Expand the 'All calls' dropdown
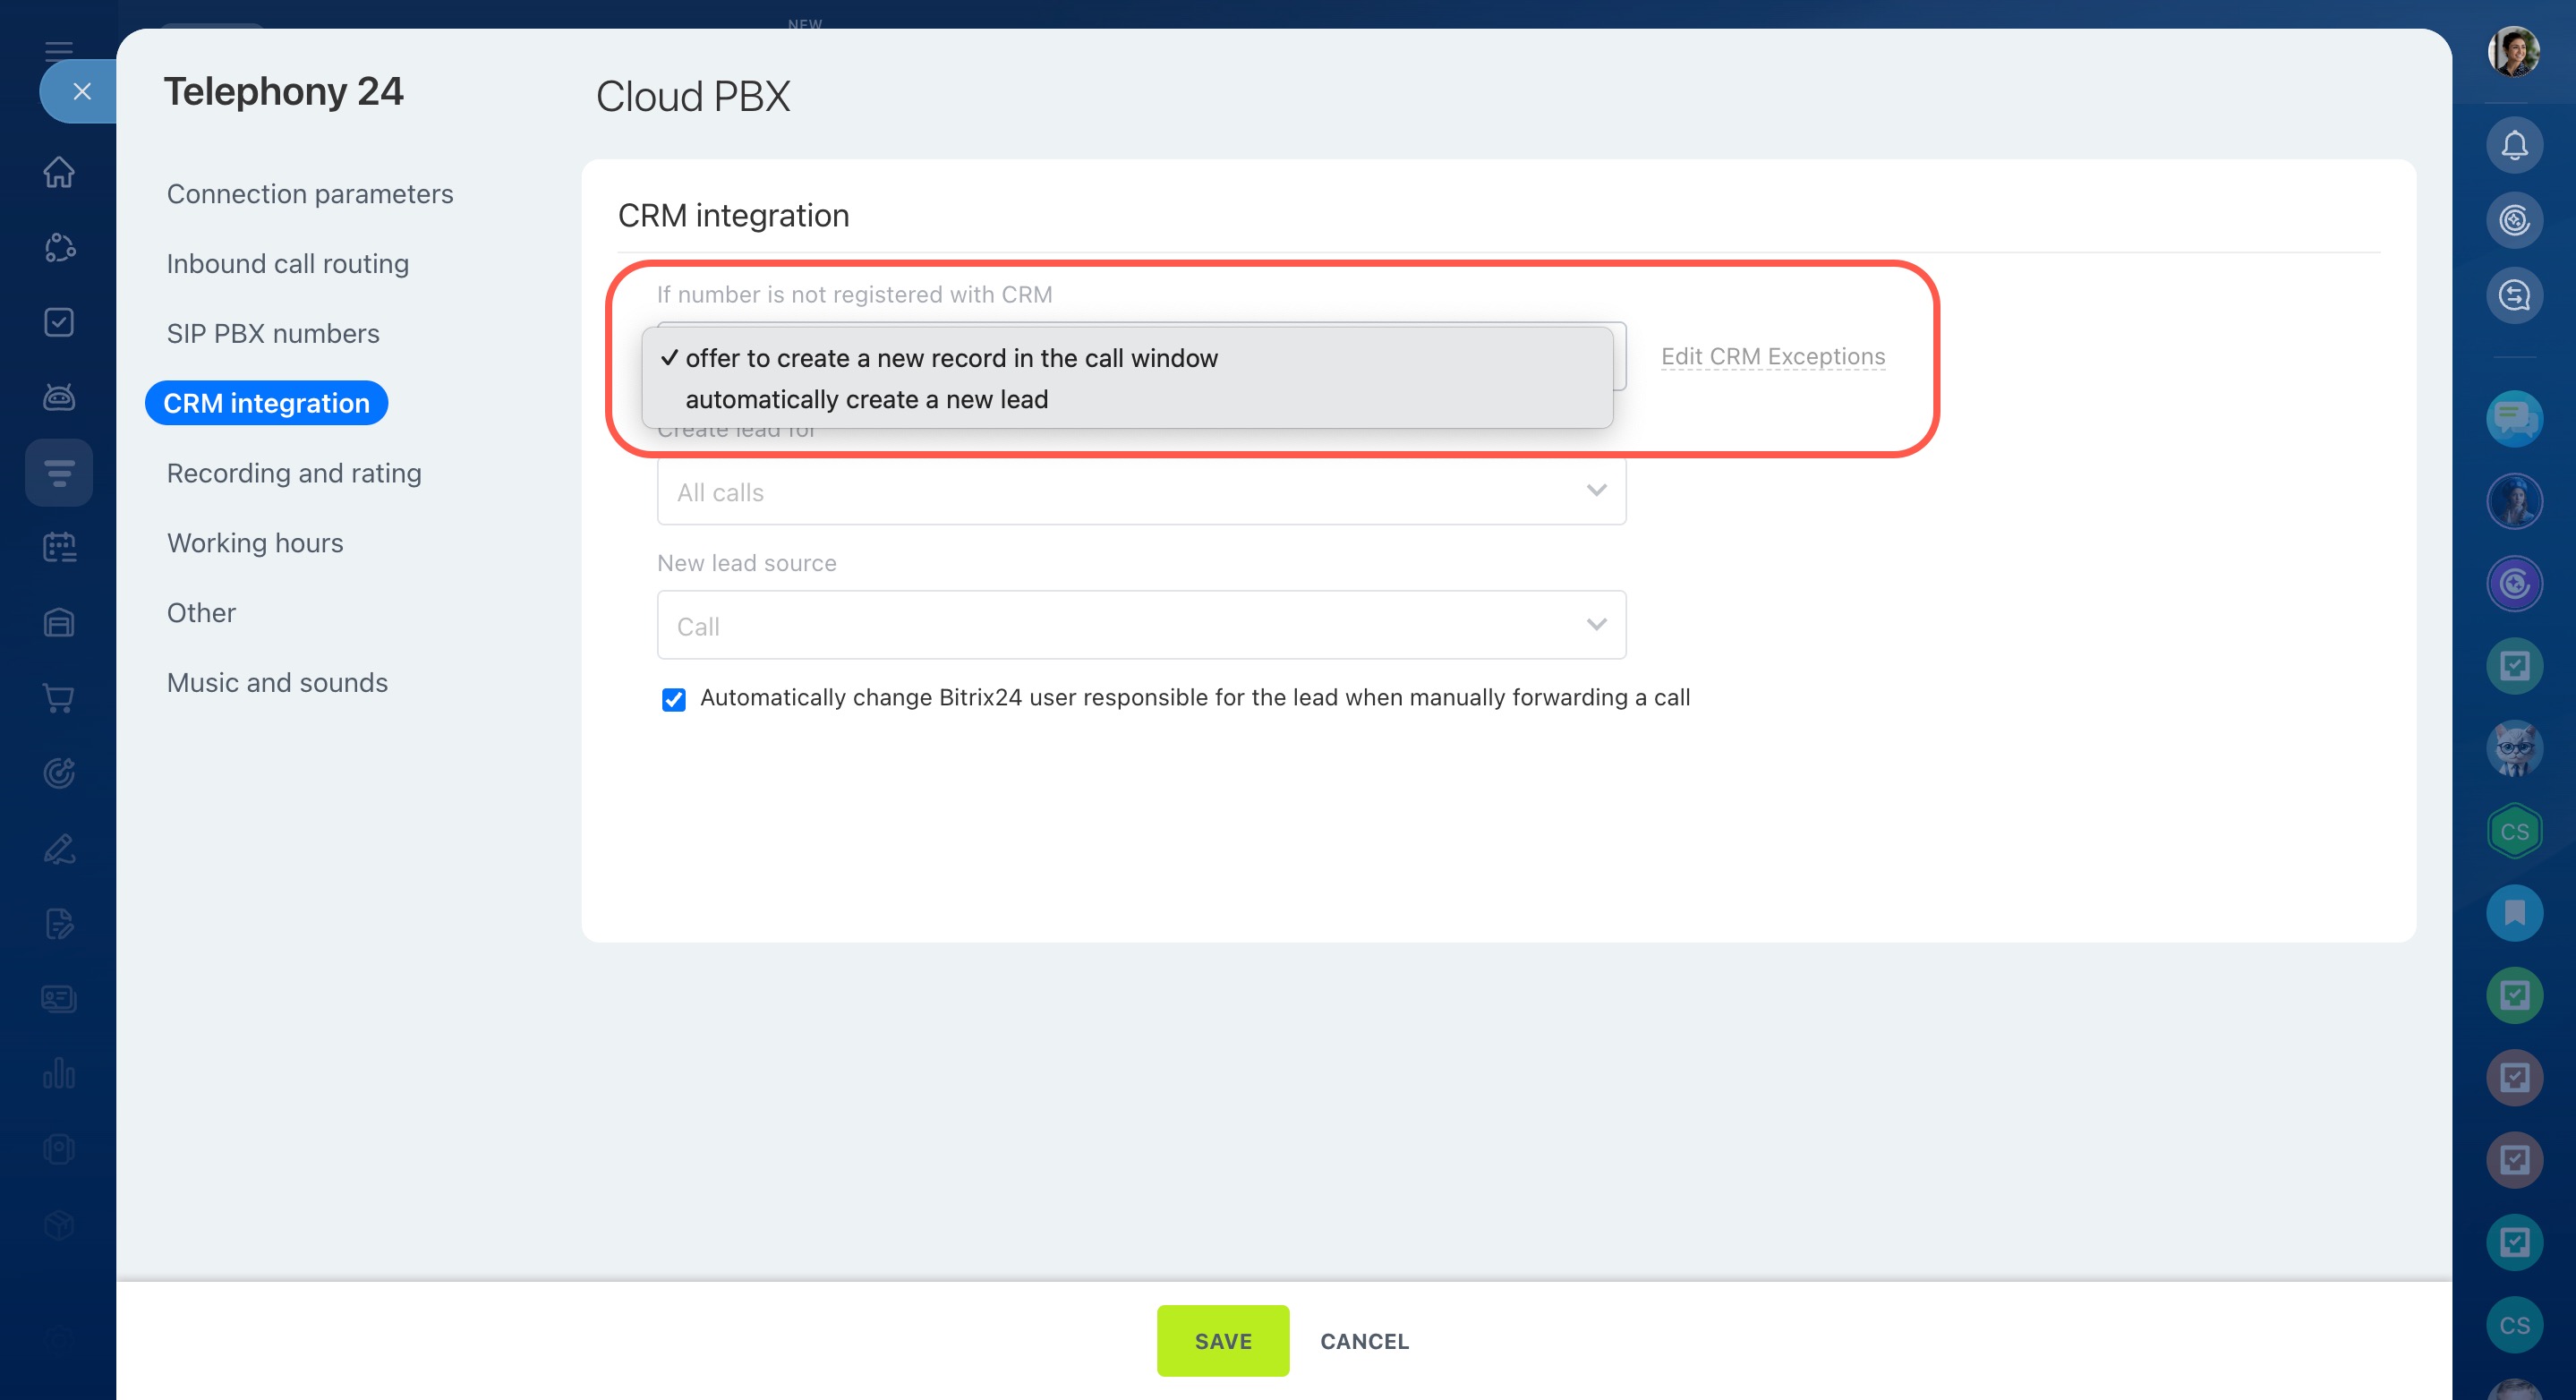2576x1400 pixels. tap(1140, 492)
